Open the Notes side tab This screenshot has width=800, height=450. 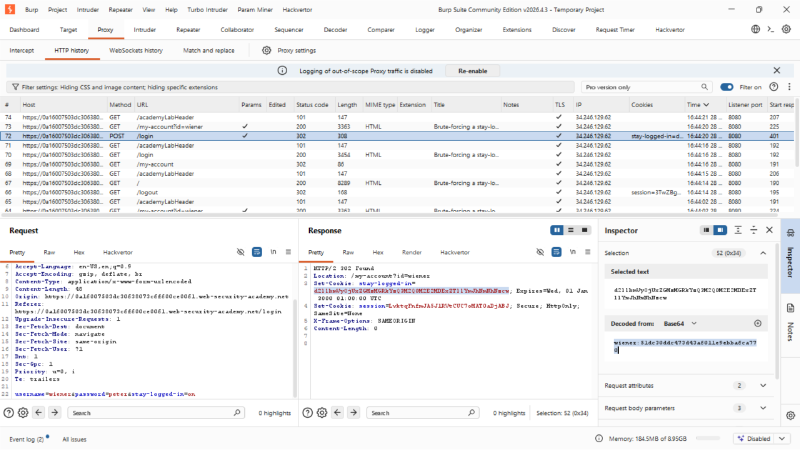[790, 323]
